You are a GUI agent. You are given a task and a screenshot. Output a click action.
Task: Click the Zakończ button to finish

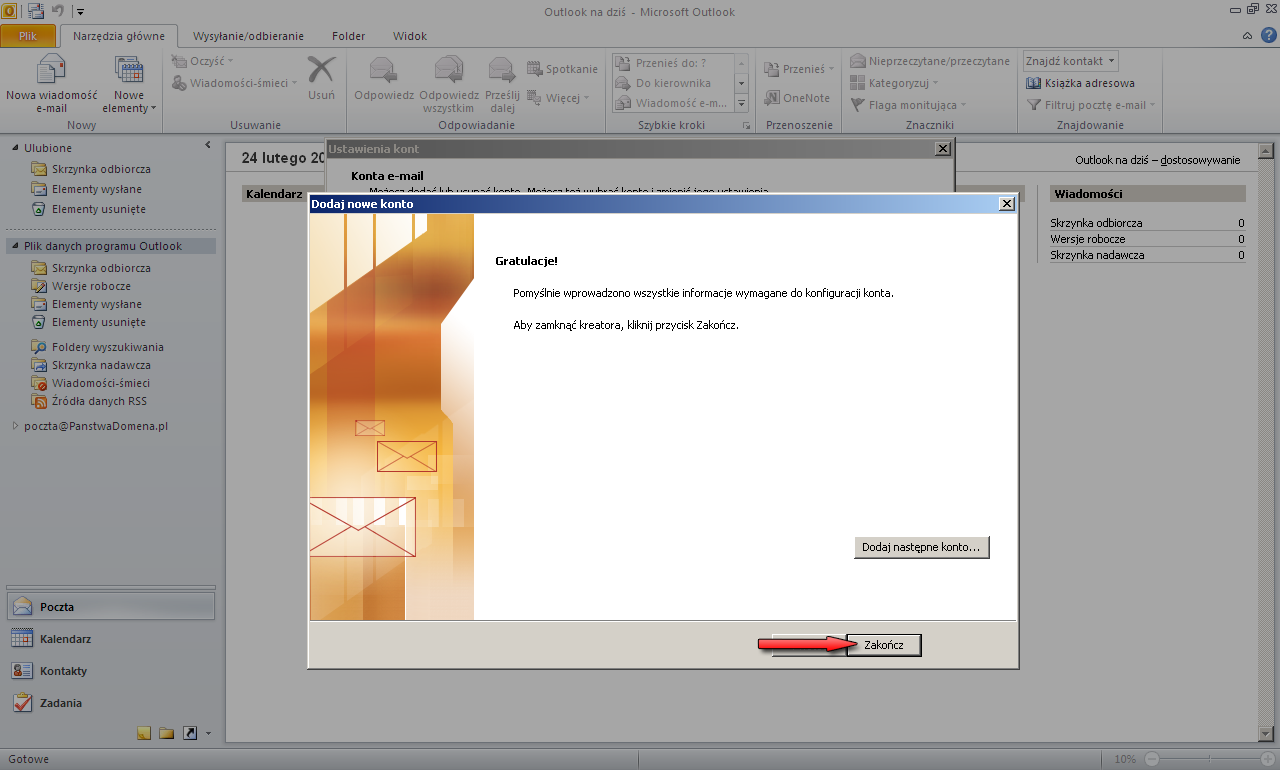click(884, 645)
